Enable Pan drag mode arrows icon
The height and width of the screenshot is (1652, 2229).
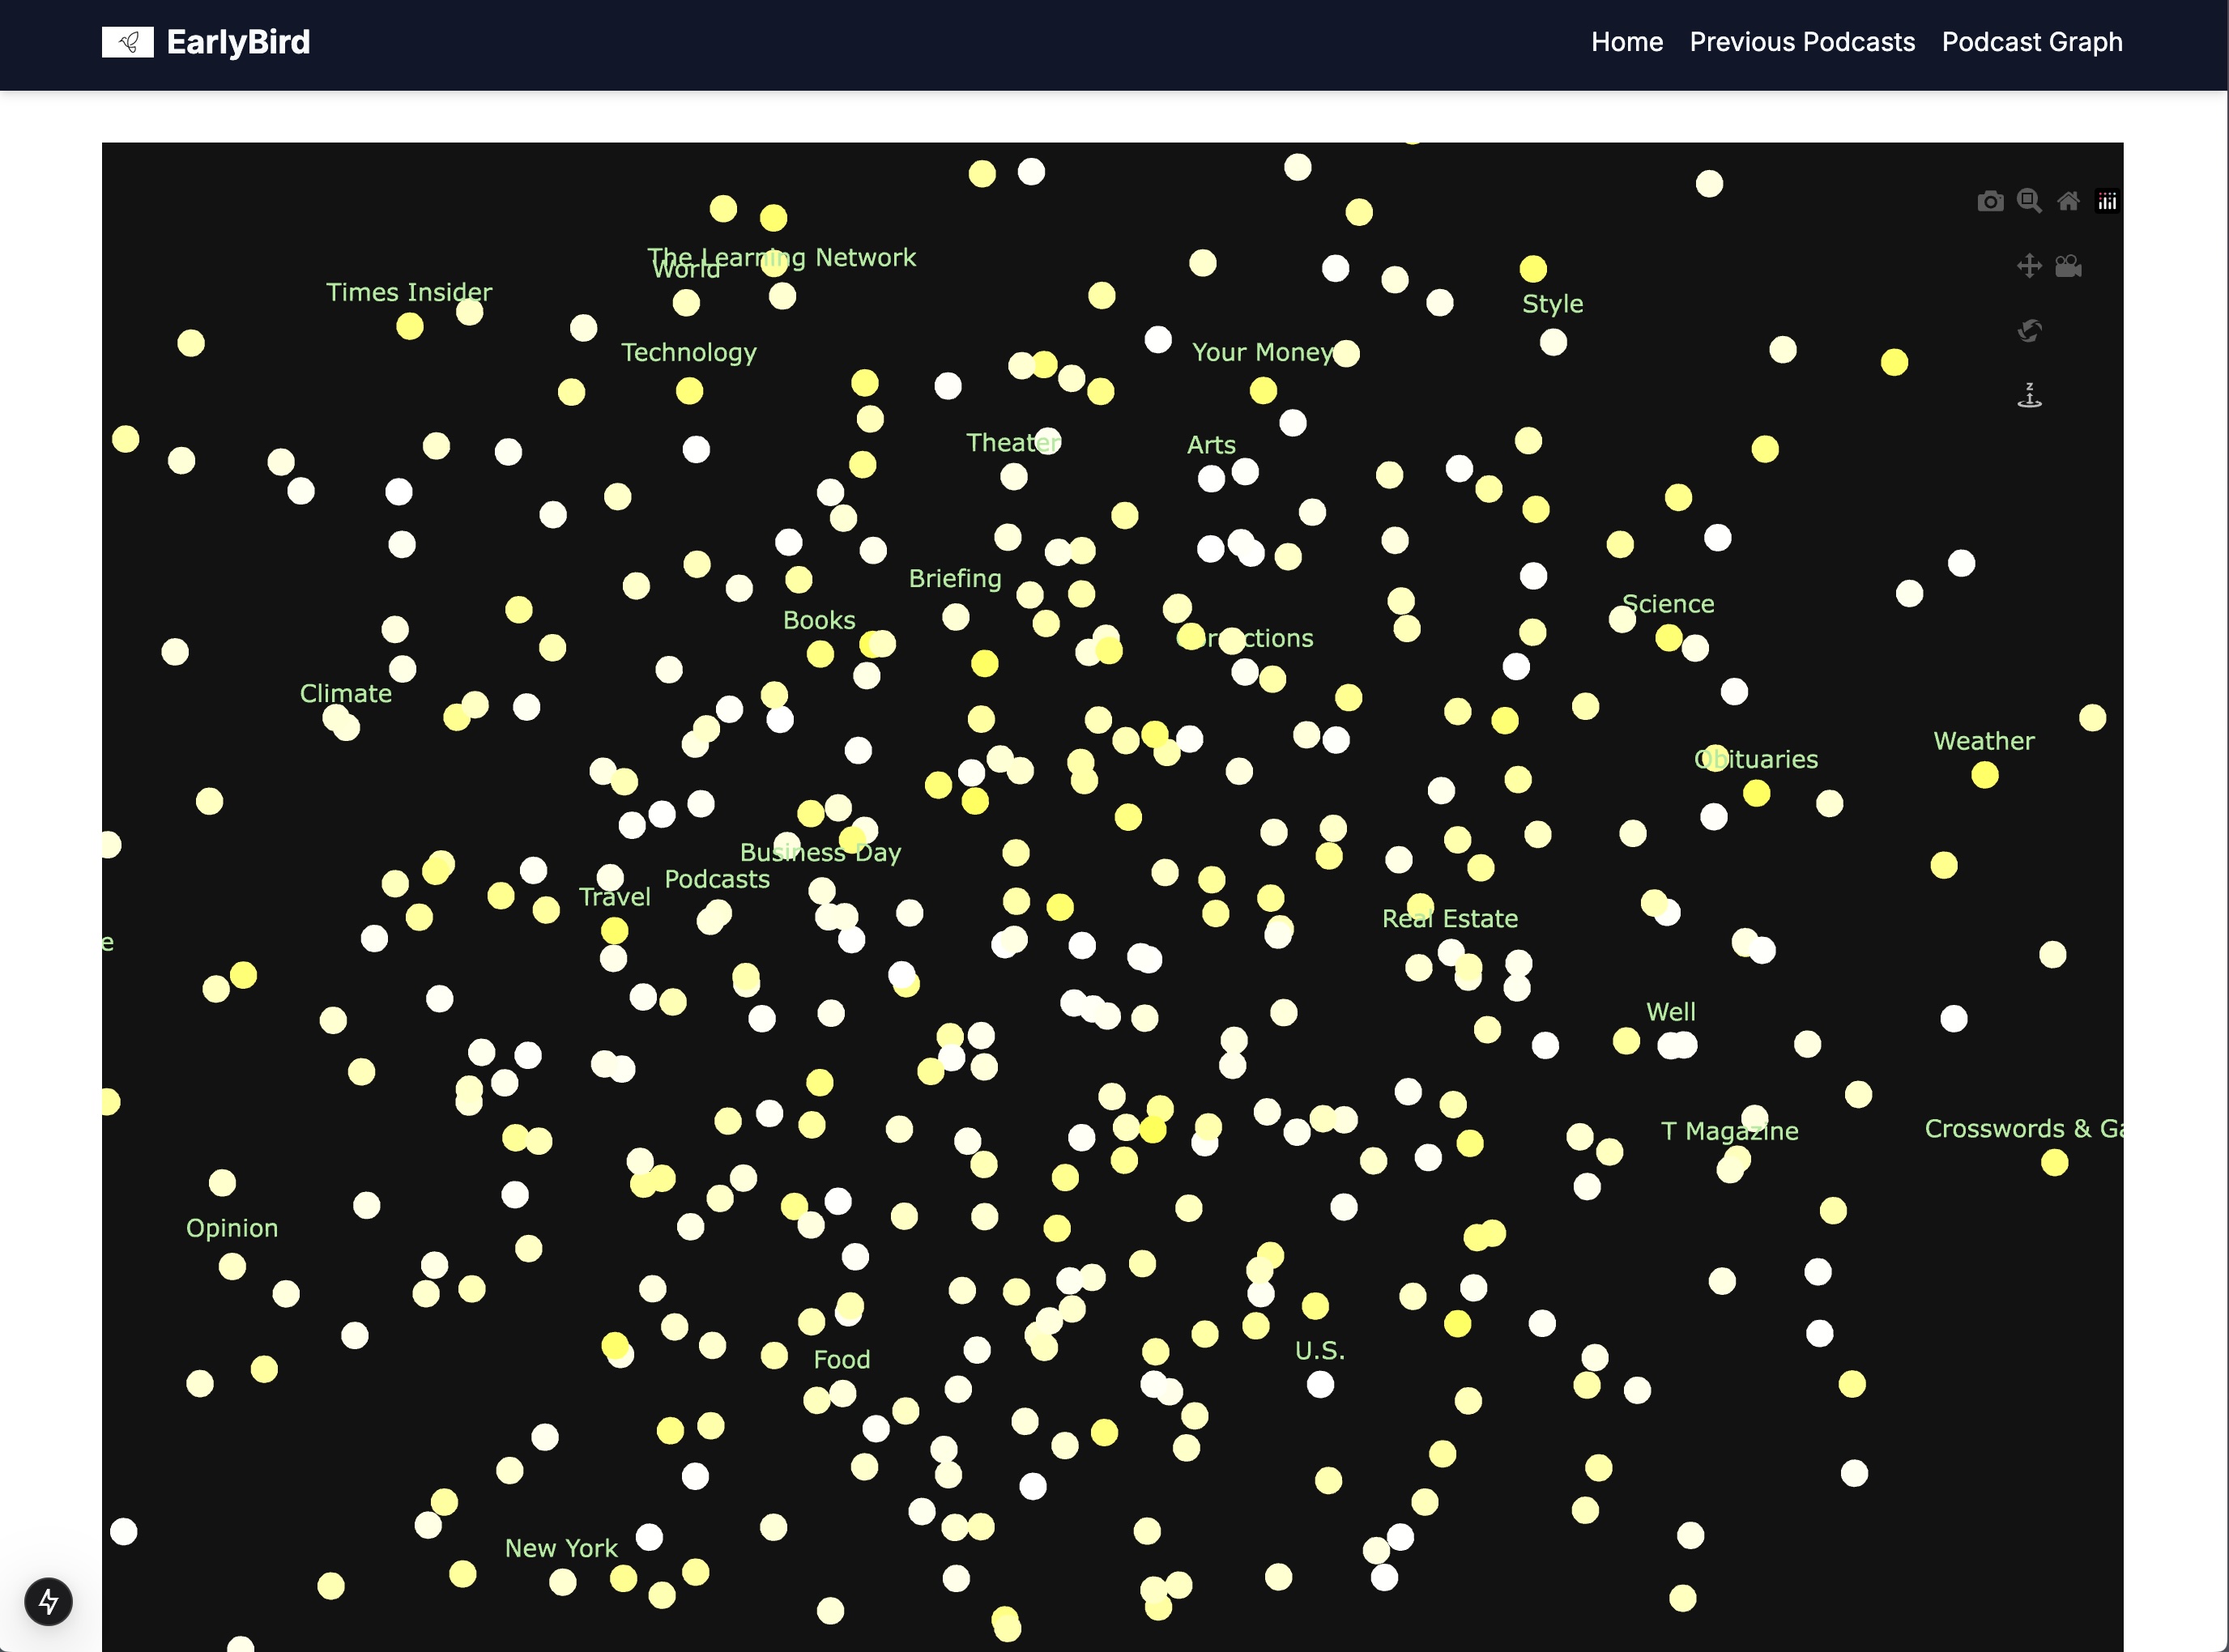[x=2029, y=266]
